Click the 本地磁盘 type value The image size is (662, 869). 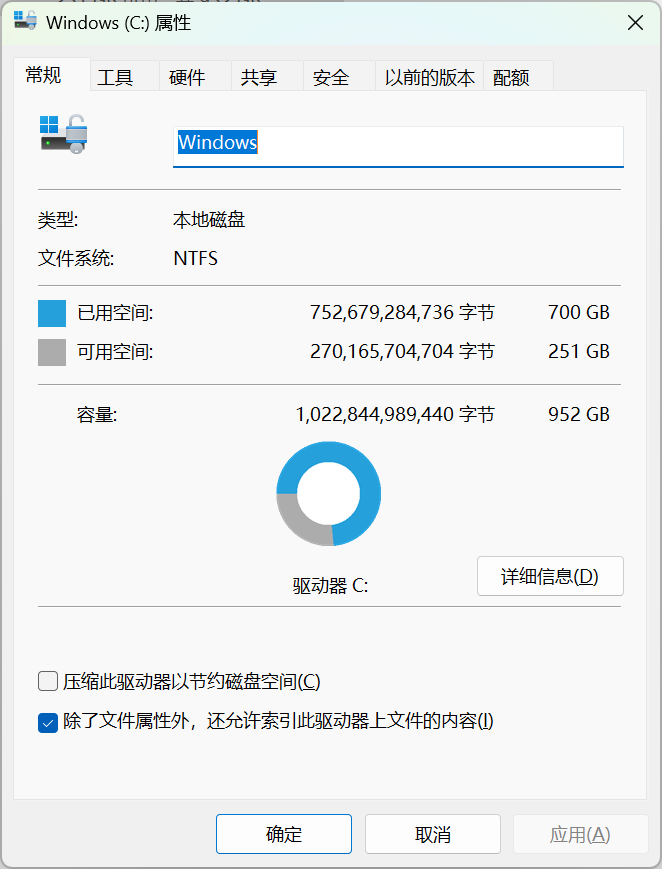(x=209, y=220)
